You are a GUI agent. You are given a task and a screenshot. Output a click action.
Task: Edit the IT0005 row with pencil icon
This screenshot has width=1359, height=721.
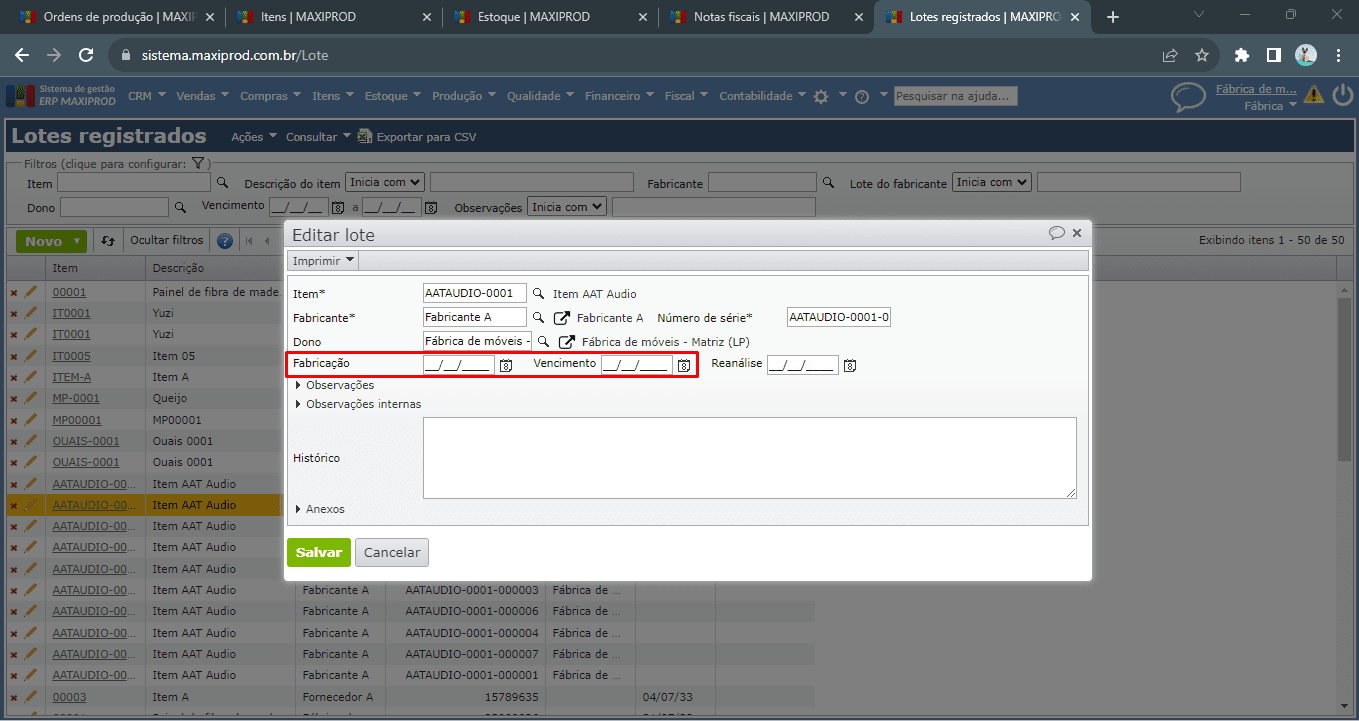31,356
